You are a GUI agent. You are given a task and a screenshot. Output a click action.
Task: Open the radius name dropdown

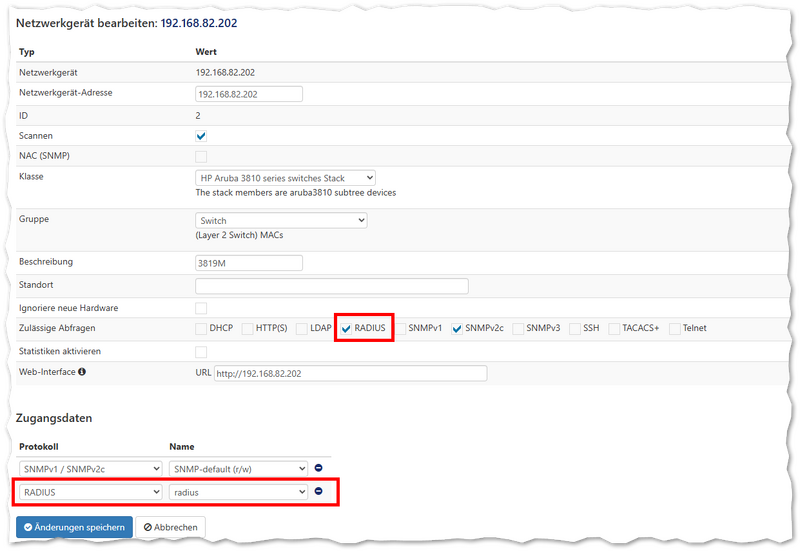pos(238,492)
